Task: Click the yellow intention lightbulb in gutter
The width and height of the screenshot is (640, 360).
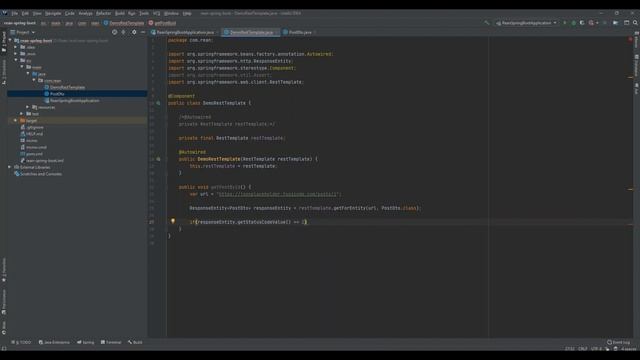Action: coord(173,221)
